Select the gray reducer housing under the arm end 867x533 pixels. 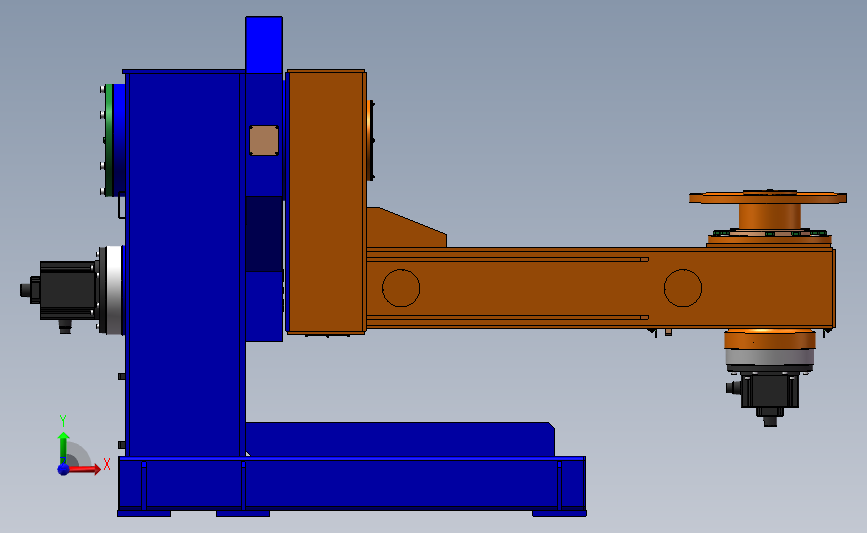[x=770, y=359]
